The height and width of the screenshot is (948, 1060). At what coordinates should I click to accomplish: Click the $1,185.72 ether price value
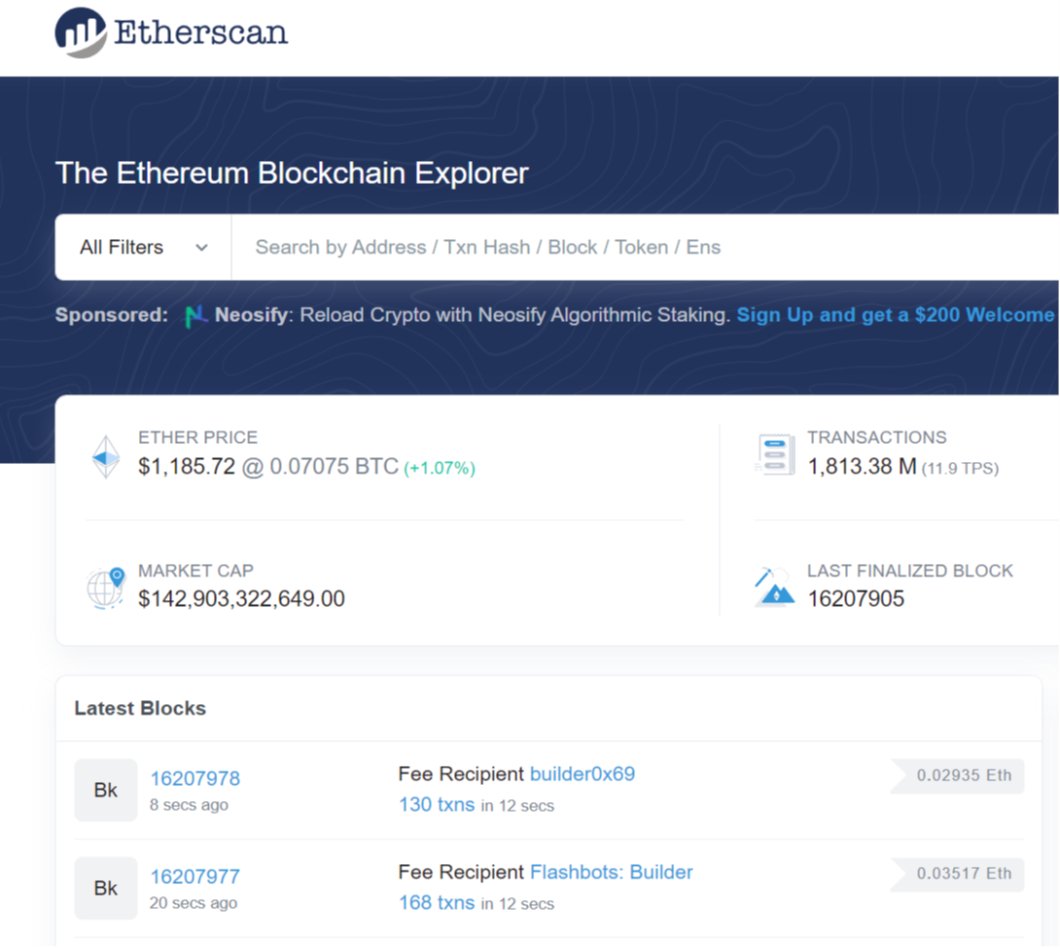click(187, 467)
